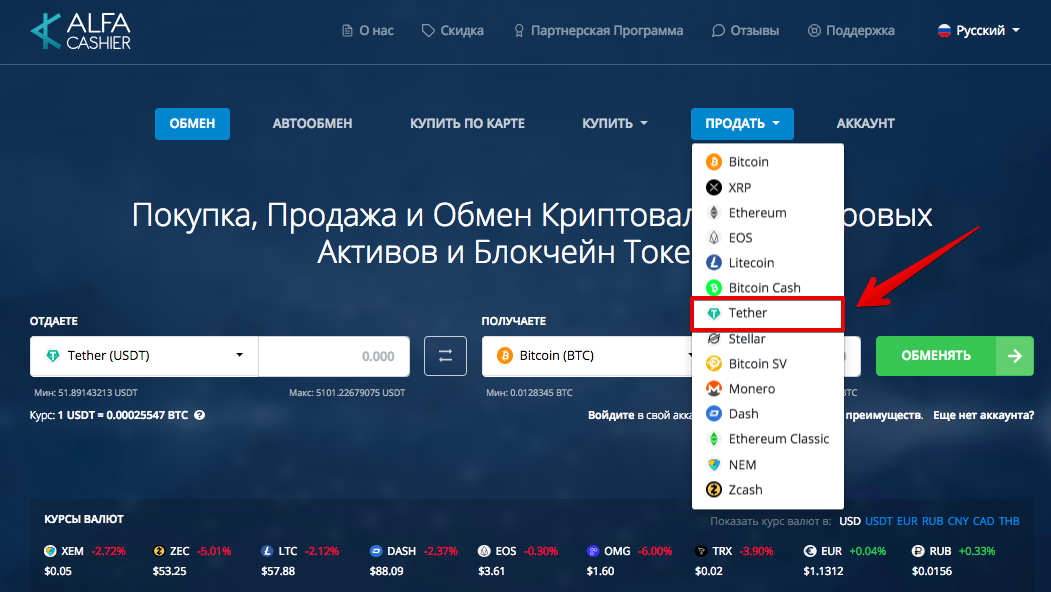
Task: Open the Автообмен tab
Action: (312, 124)
